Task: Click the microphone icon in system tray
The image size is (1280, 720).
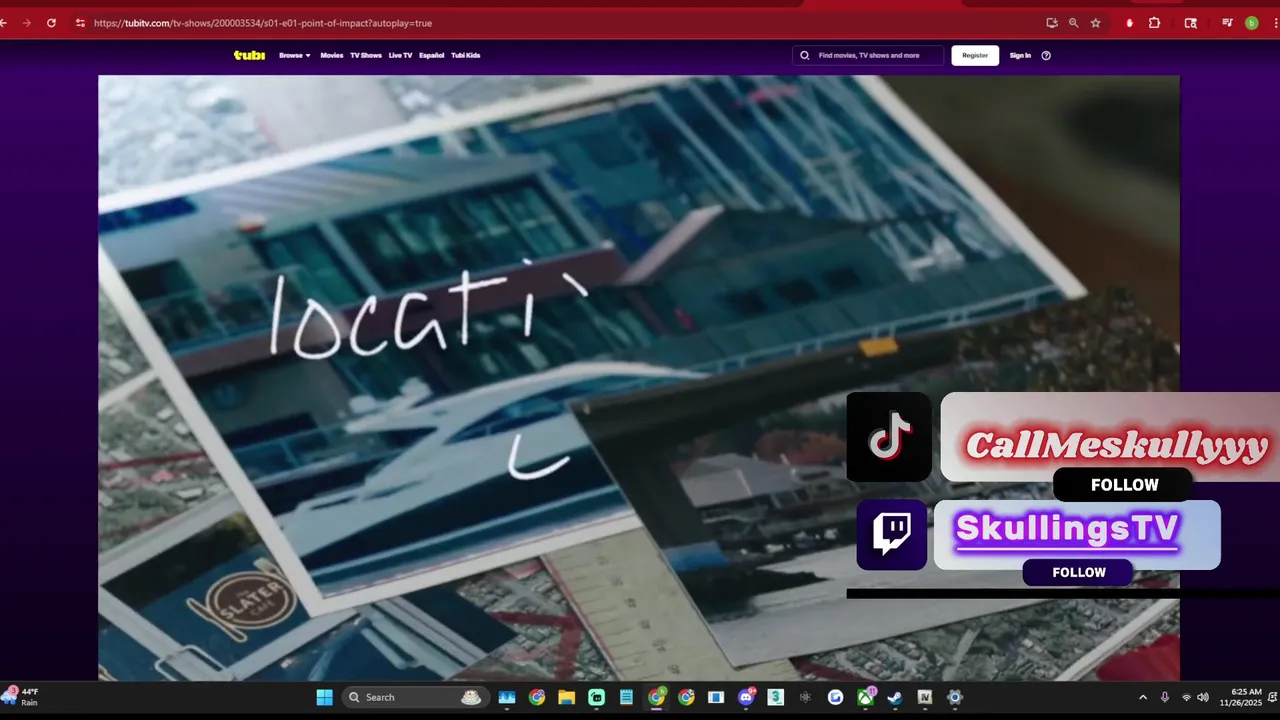Action: coord(1165,697)
